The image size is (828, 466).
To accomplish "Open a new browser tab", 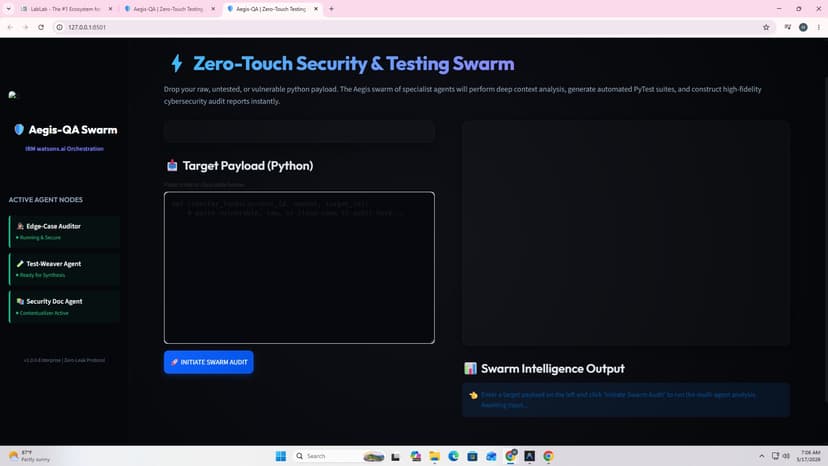I will tap(331, 9).
